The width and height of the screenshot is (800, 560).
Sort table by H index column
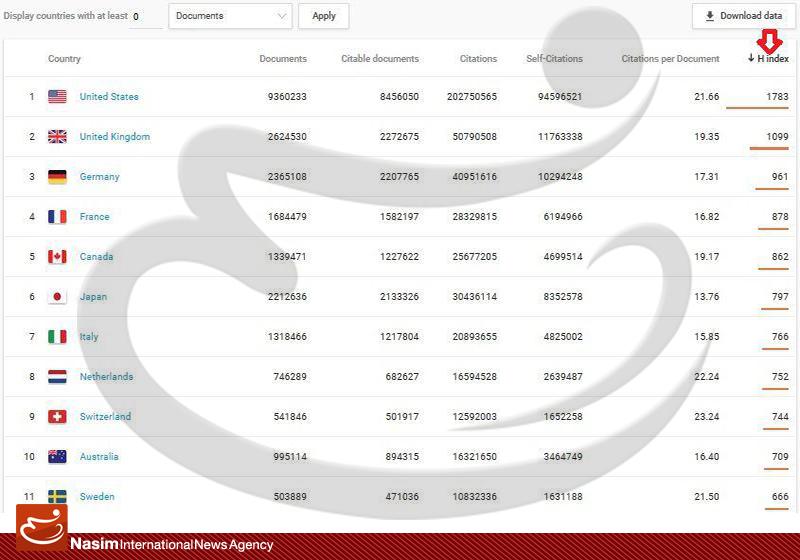pyautogui.click(x=768, y=59)
